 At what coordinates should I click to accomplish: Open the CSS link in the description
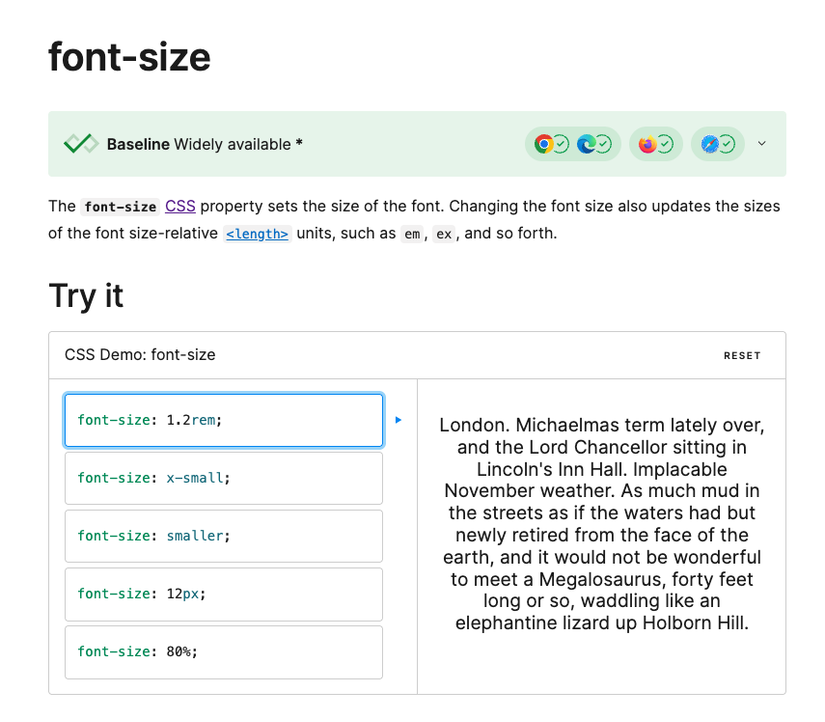tap(180, 207)
